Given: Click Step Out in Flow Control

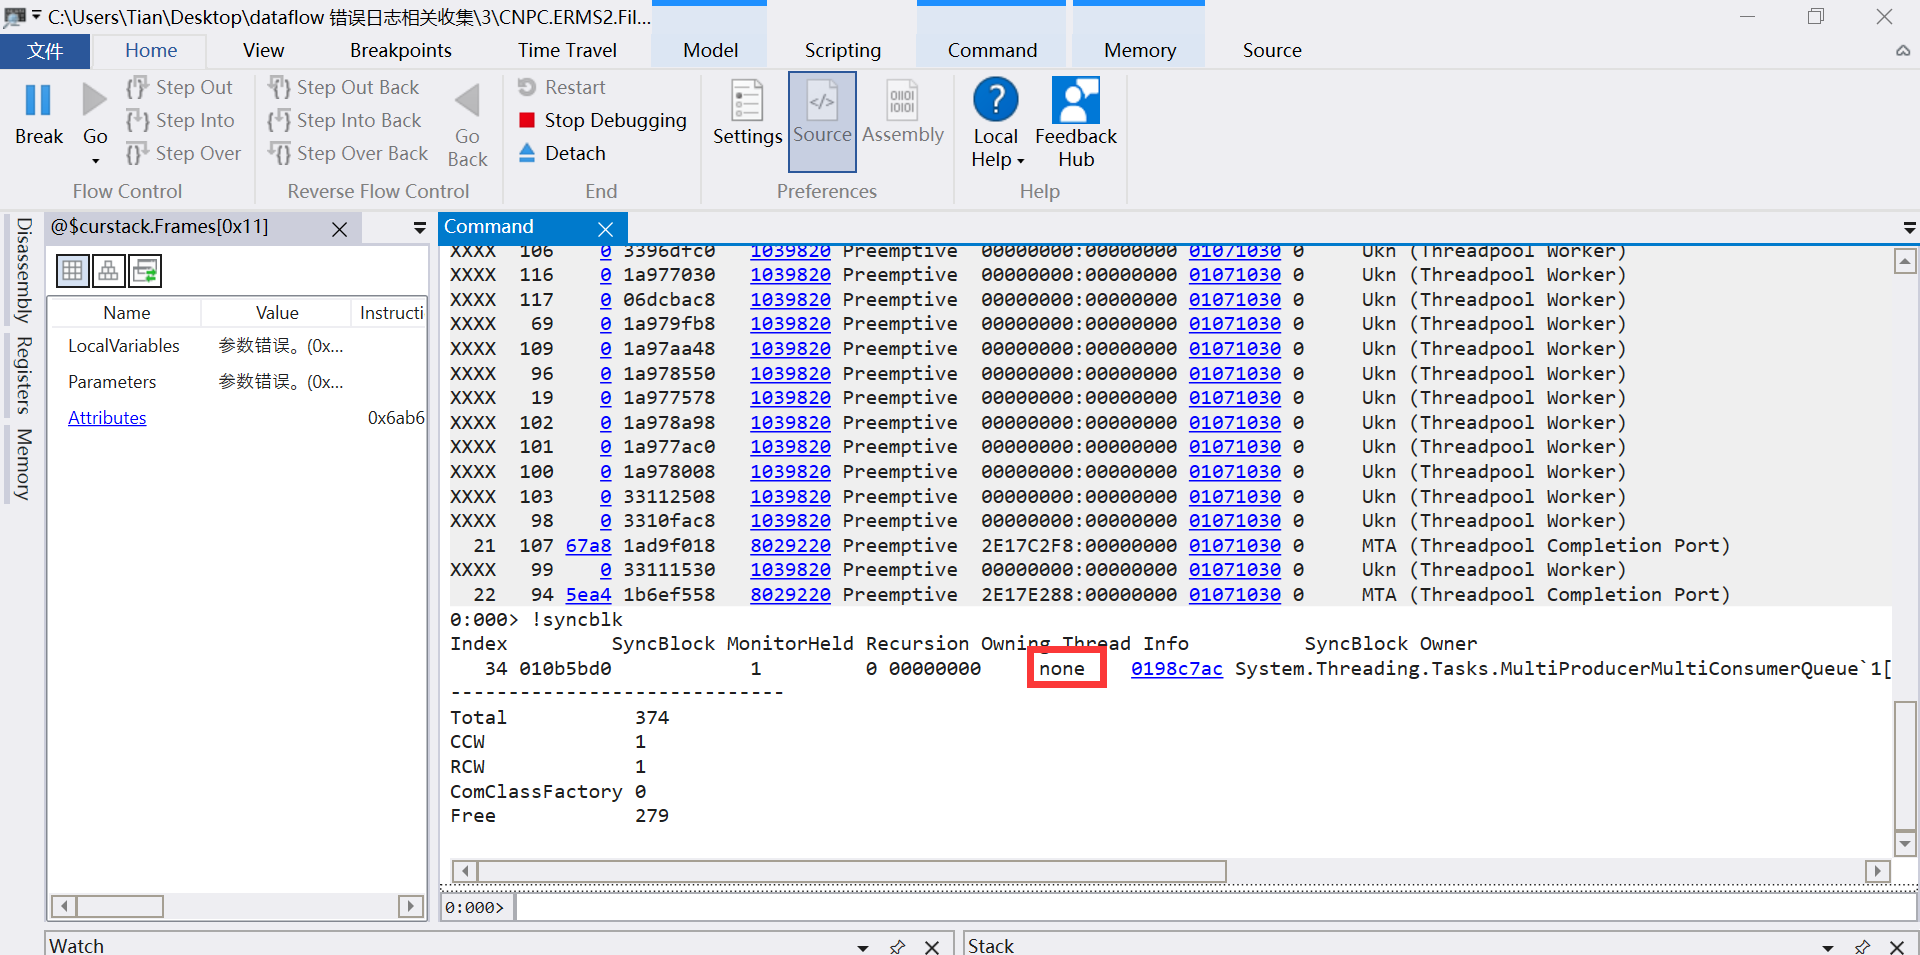Looking at the screenshot, I should pos(180,88).
